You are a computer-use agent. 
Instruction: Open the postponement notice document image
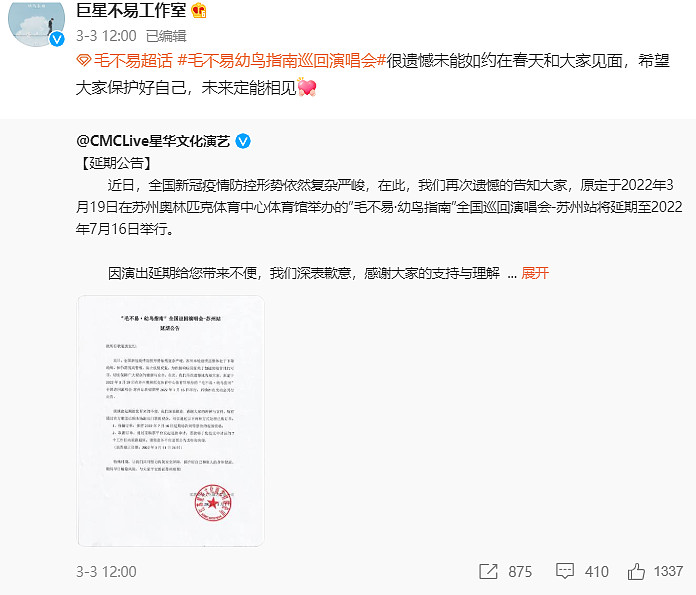[x=171, y=420]
